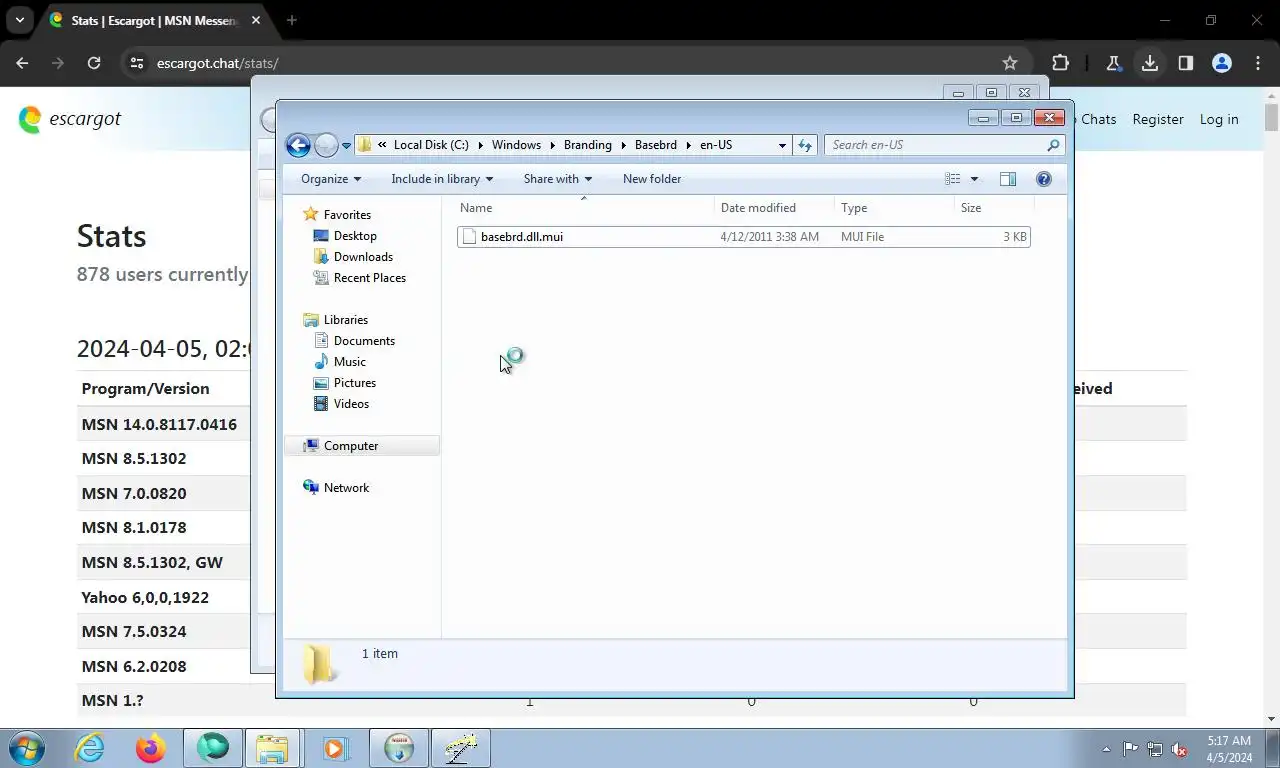Open network tray icon

(x=1155, y=749)
